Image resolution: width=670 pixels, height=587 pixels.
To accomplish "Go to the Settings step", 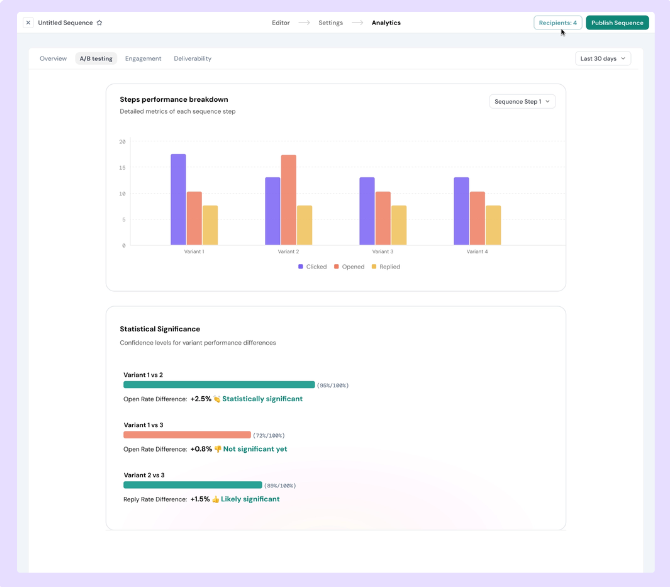I will click(x=330, y=23).
